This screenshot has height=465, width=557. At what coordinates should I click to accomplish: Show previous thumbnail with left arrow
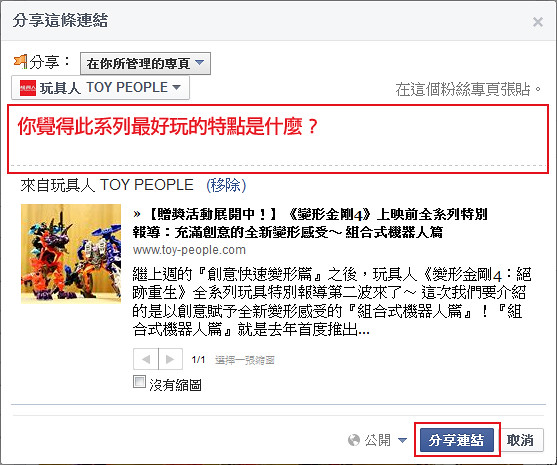pos(146,359)
